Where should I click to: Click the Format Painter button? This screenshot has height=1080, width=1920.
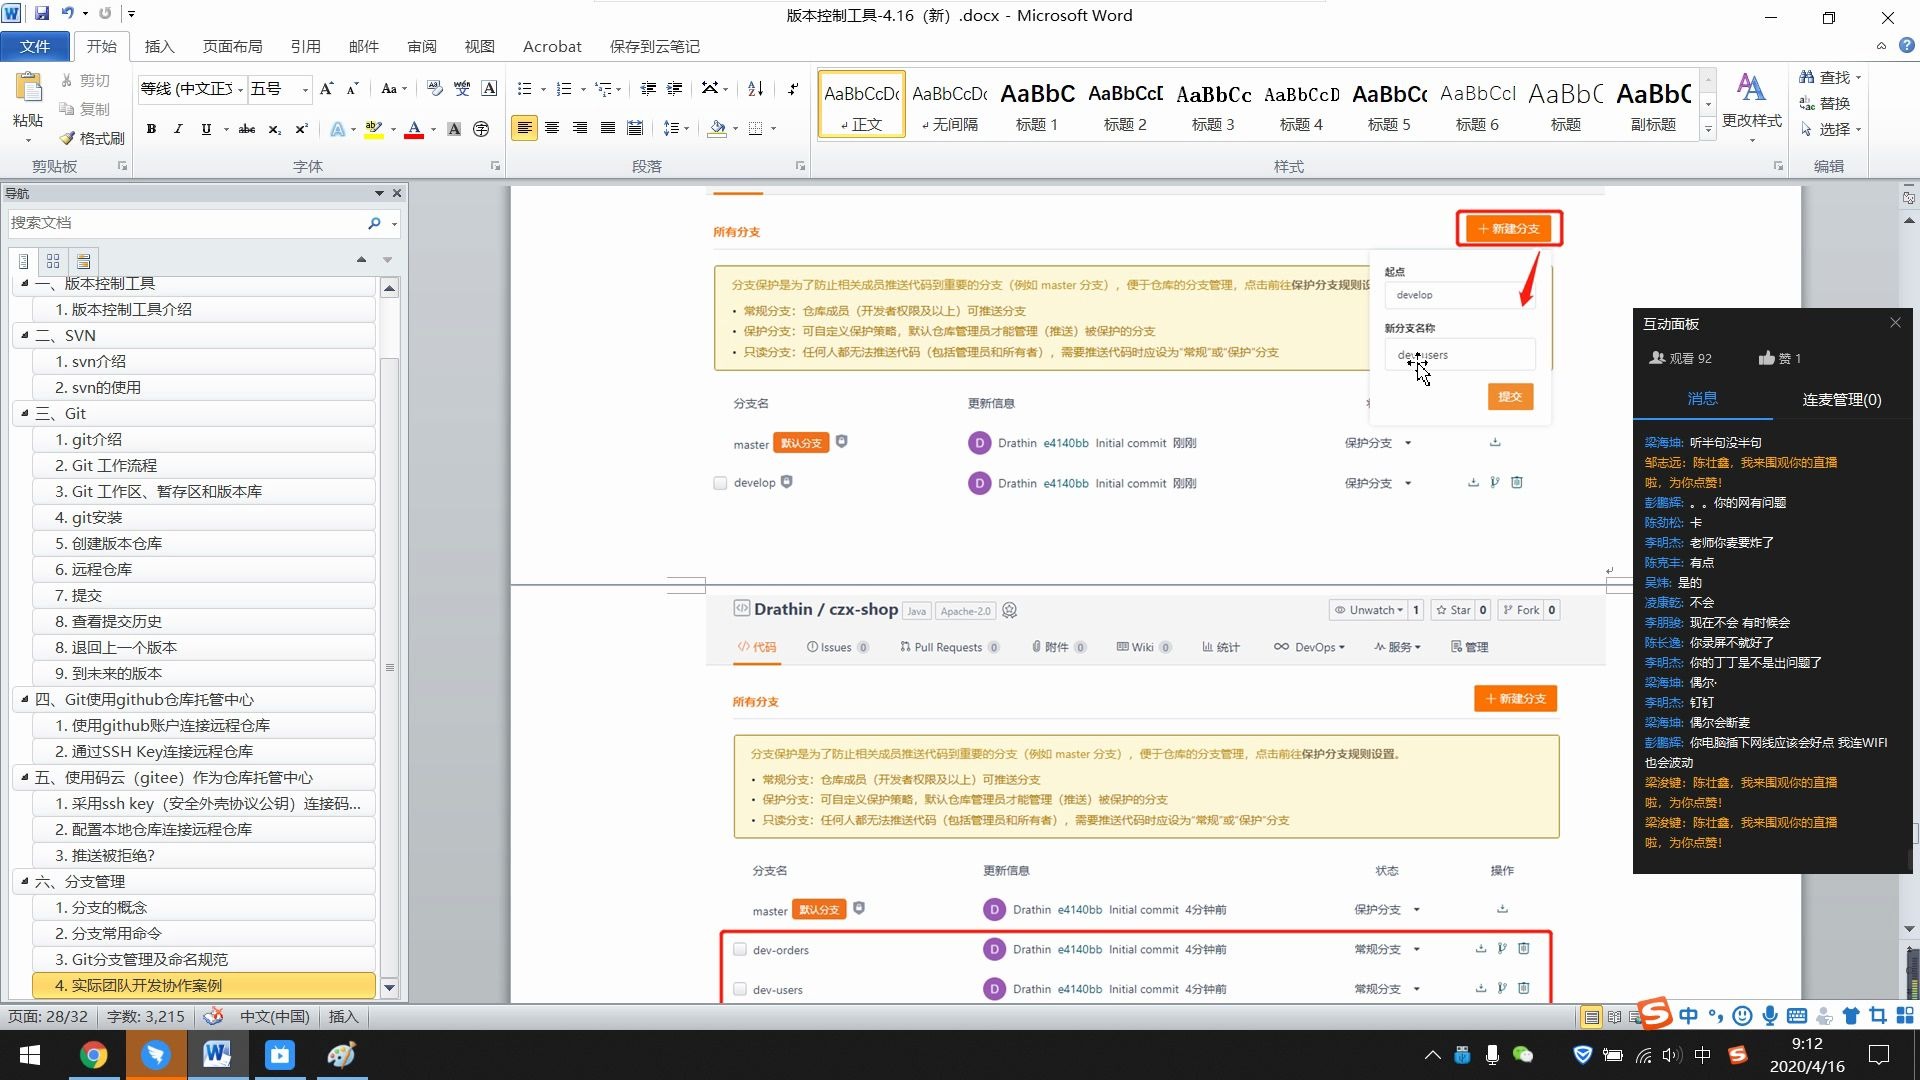pyautogui.click(x=92, y=138)
